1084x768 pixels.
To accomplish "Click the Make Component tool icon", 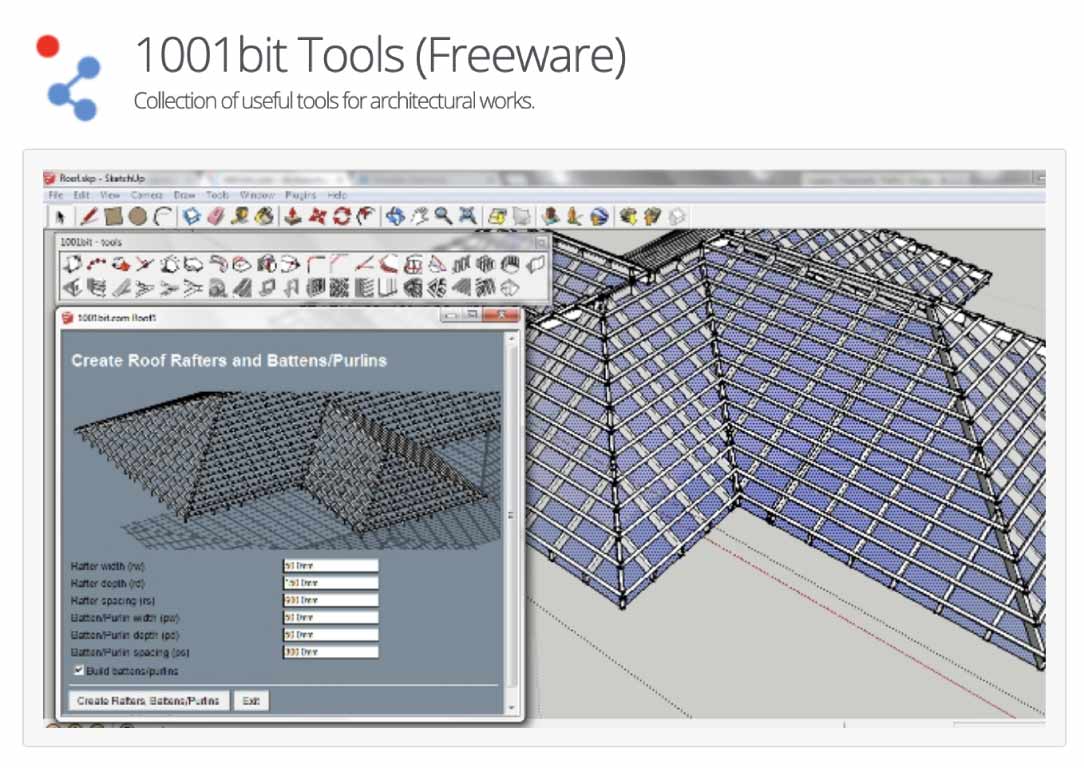I will tap(191, 216).
